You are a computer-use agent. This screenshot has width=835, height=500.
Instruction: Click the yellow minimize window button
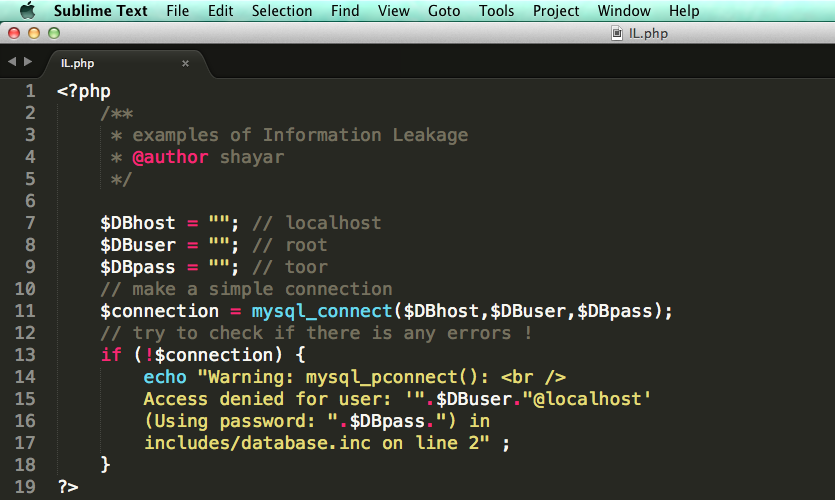(x=34, y=33)
